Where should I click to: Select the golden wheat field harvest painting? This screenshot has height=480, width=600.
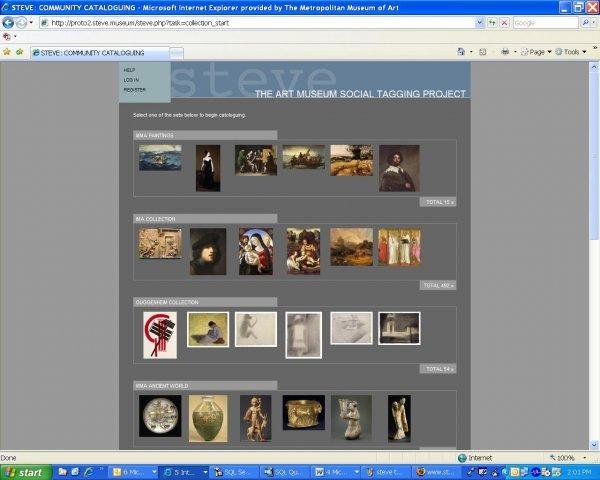point(351,160)
